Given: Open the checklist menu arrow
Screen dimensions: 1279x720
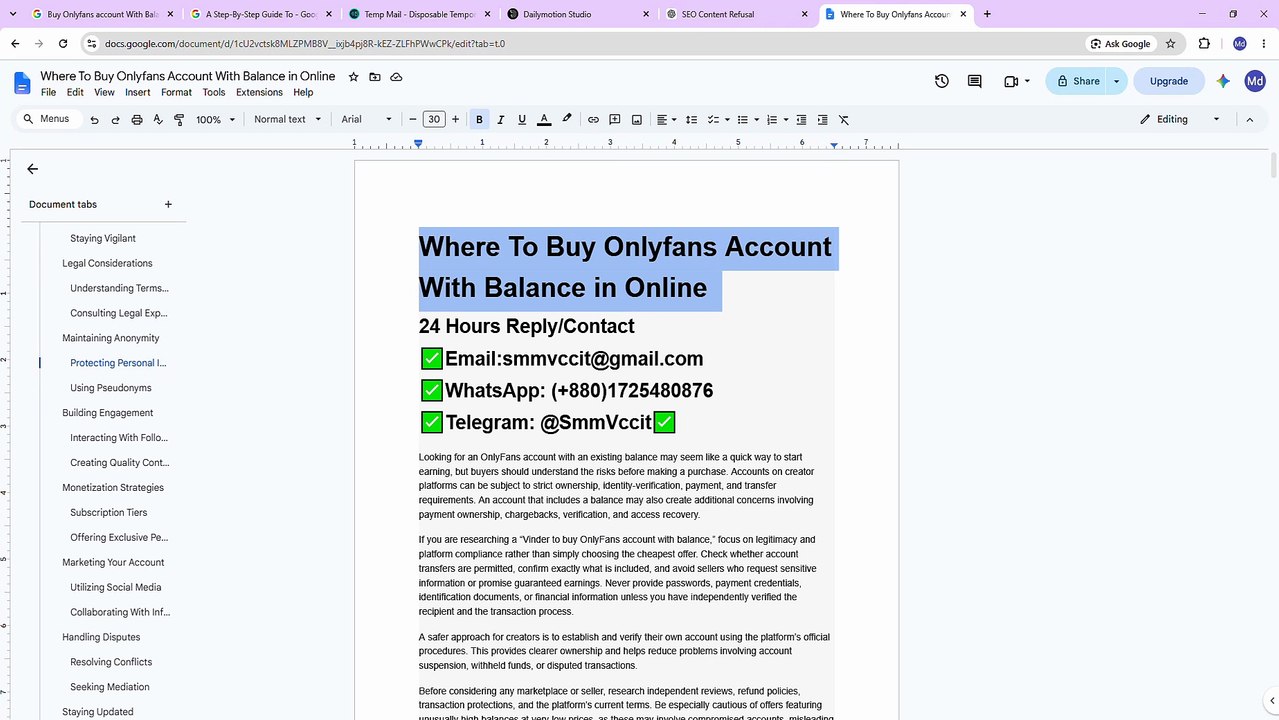Looking at the screenshot, I should click(728, 119).
